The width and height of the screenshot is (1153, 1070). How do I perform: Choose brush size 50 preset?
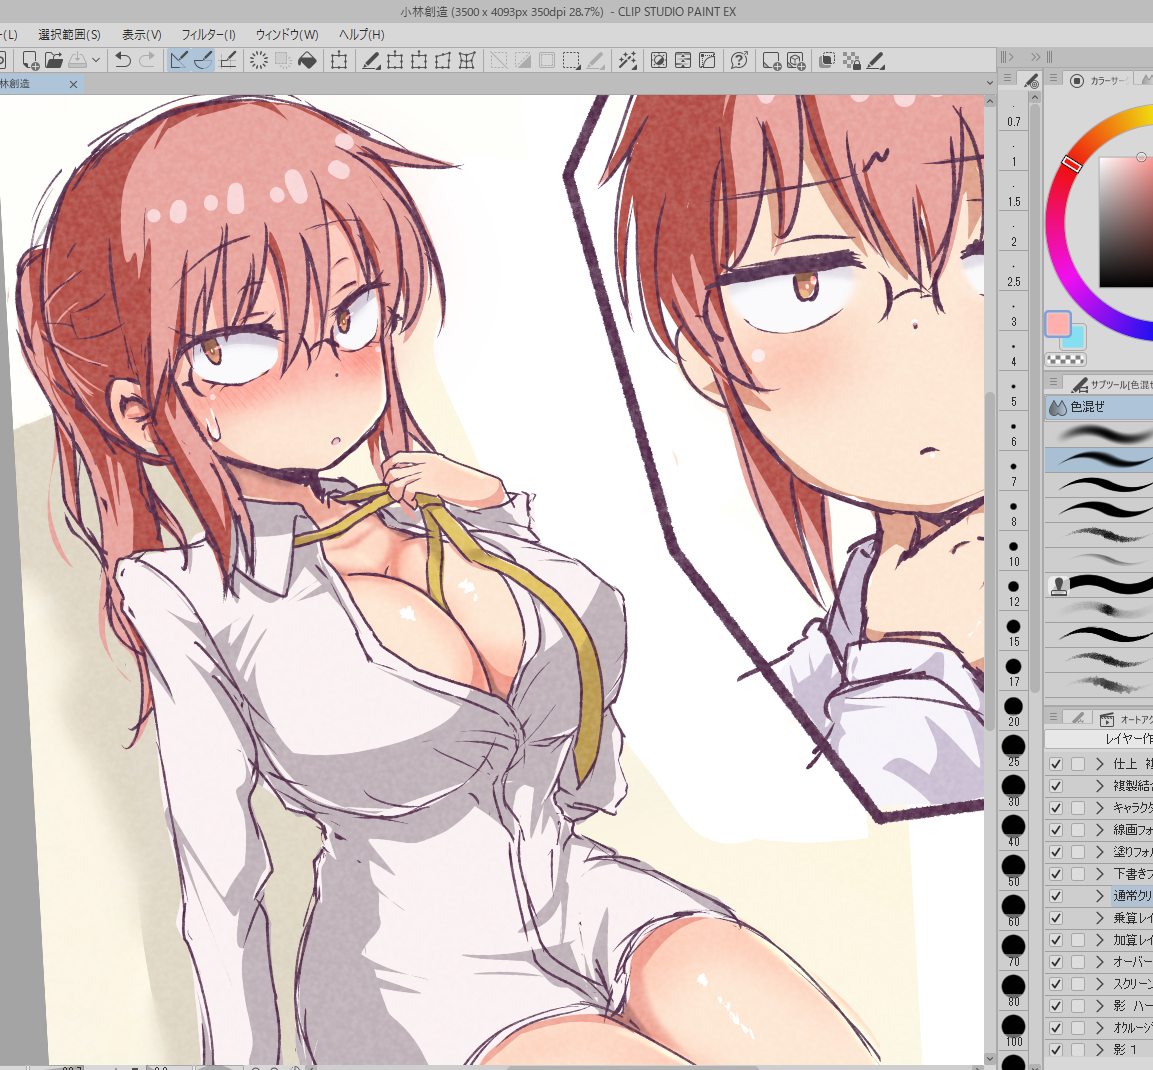point(1013,869)
